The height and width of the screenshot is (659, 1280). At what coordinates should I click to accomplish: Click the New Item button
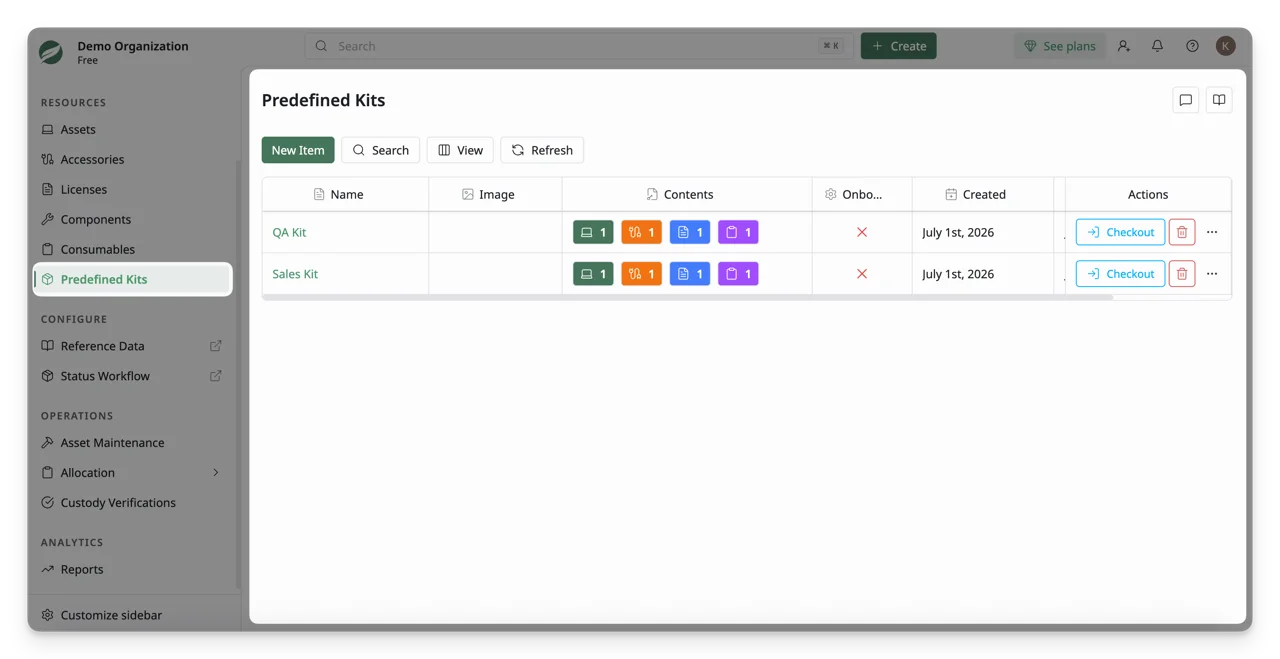[298, 150]
